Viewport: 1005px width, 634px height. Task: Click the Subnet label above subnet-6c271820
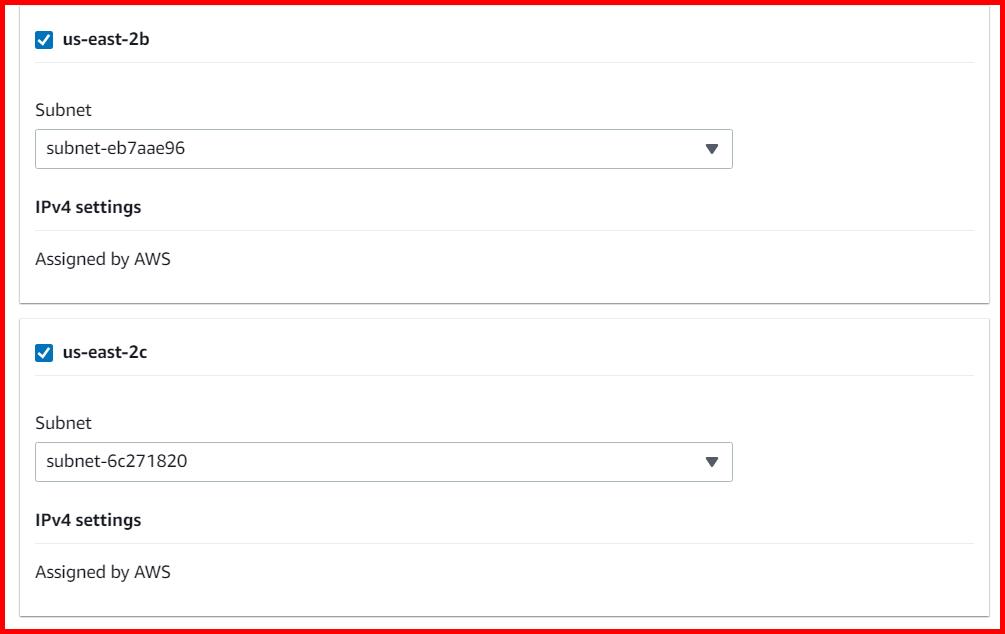coord(64,423)
